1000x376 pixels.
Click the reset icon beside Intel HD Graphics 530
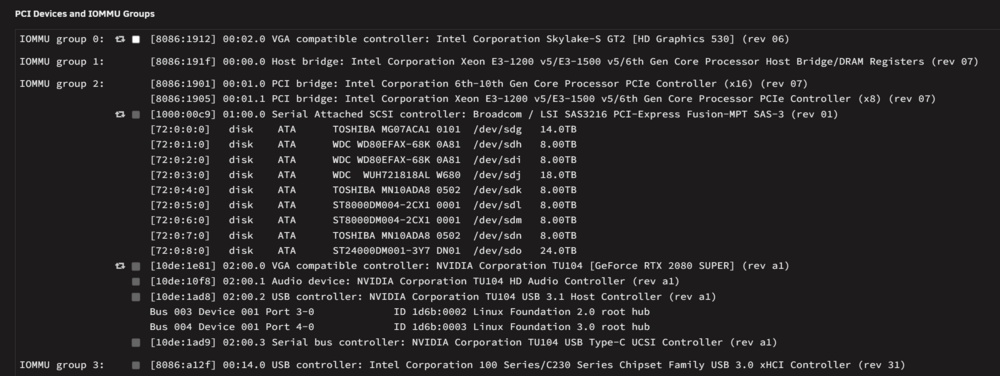click(120, 40)
